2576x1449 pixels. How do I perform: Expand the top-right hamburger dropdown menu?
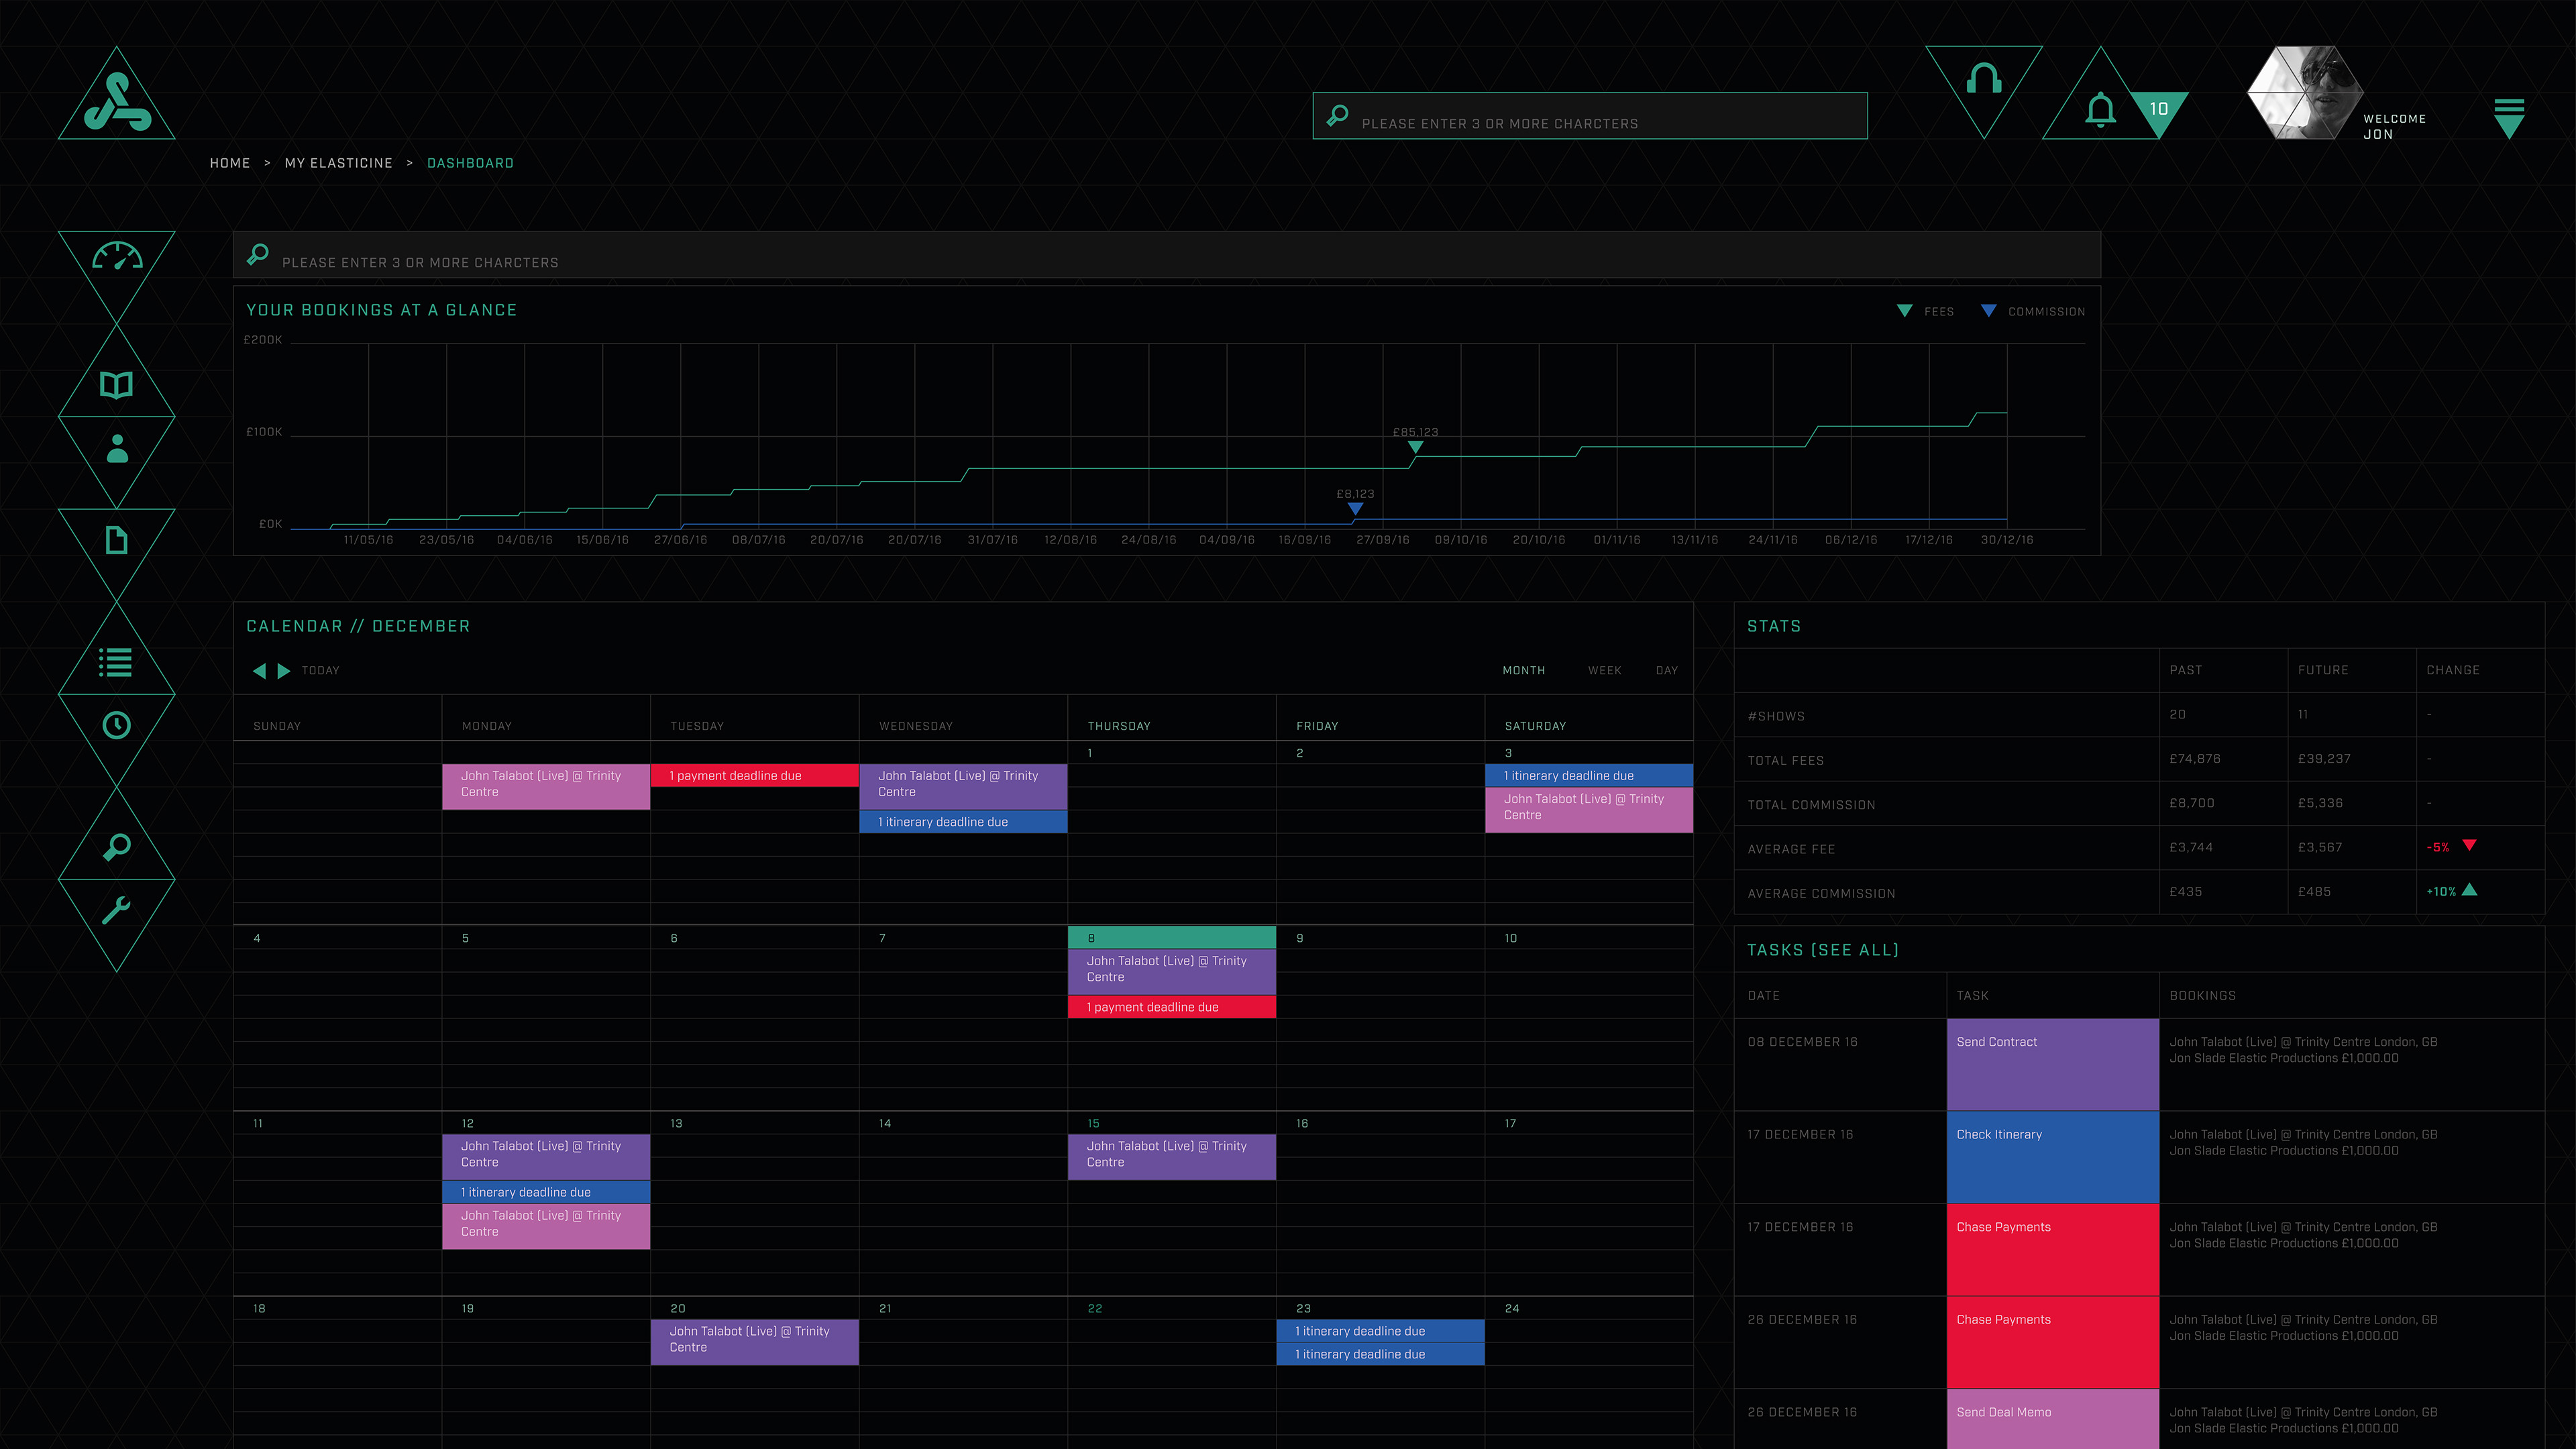coord(2509,117)
